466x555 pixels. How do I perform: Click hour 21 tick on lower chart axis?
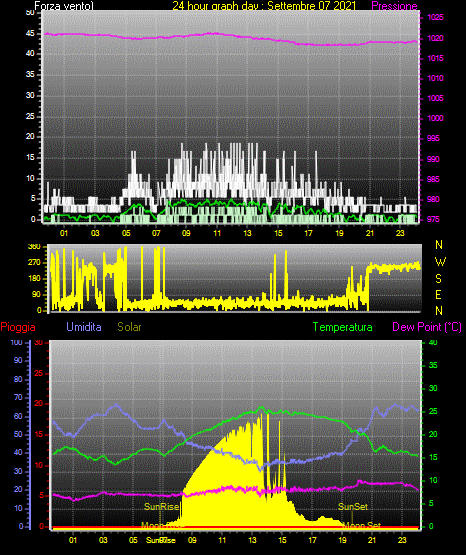372,540
